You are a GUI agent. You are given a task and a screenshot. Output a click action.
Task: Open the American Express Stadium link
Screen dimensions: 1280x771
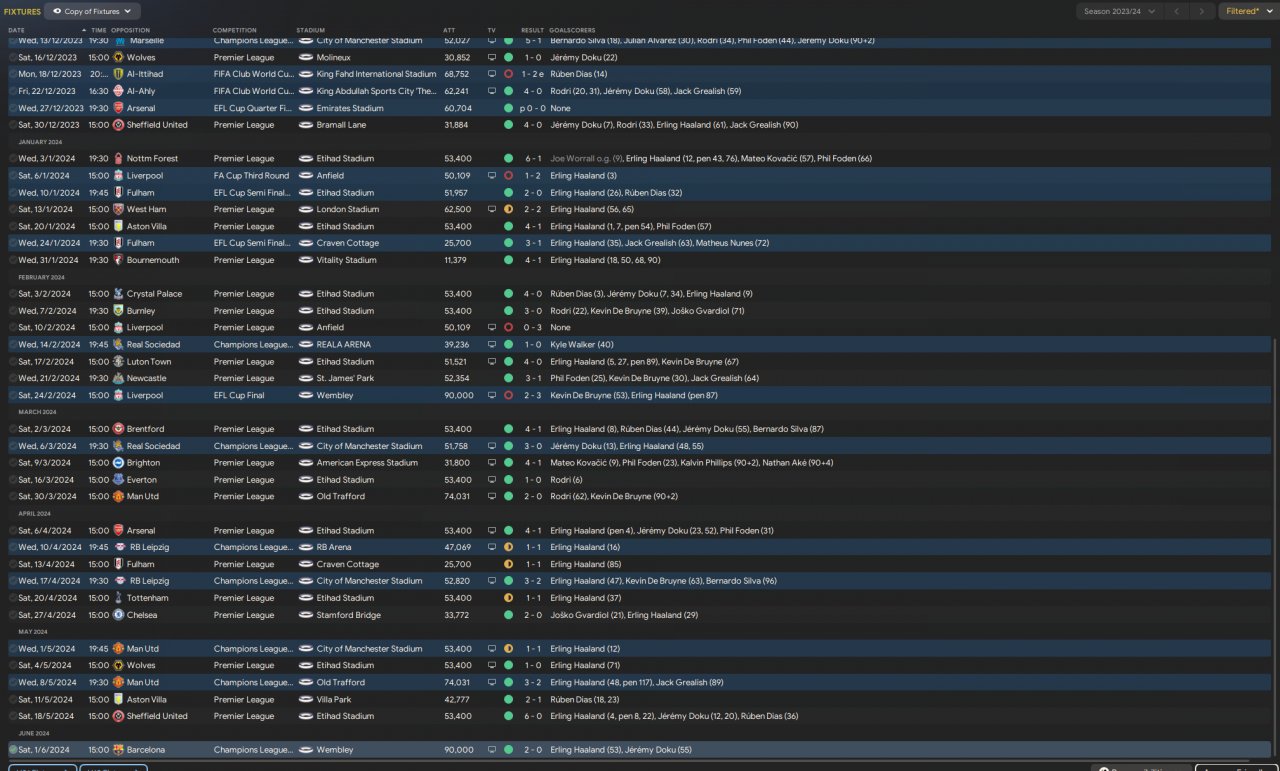click(x=367, y=463)
